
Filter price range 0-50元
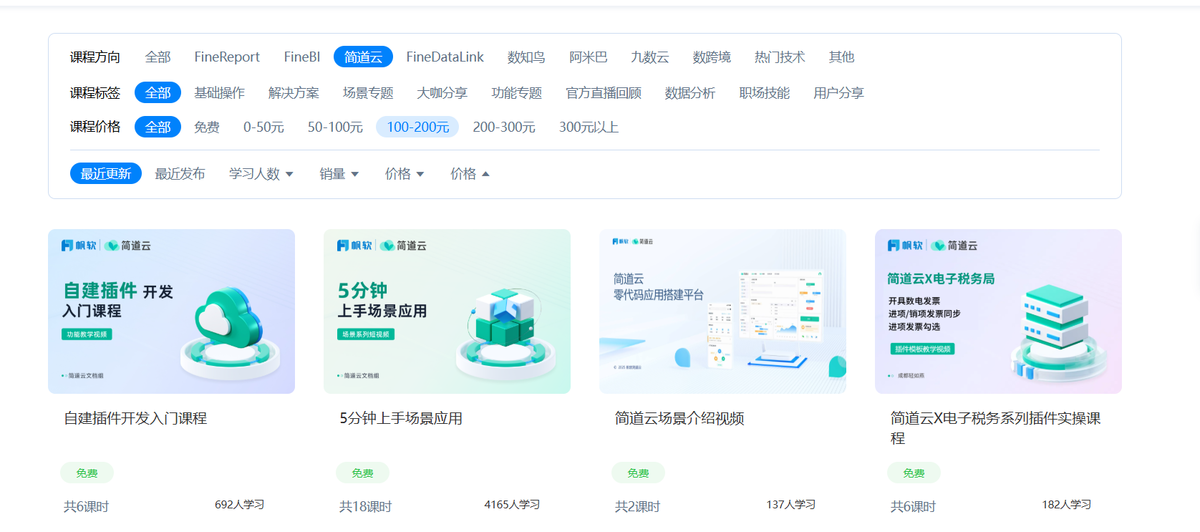coord(264,127)
